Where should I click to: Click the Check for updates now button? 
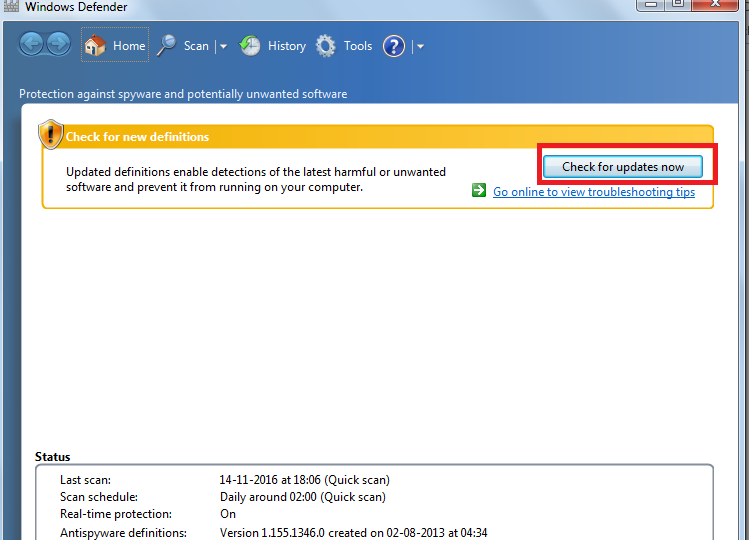(622, 166)
